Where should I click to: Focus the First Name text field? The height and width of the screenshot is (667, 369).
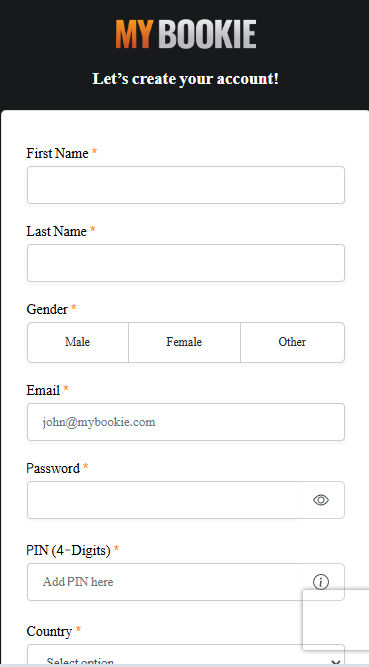click(186, 185)
